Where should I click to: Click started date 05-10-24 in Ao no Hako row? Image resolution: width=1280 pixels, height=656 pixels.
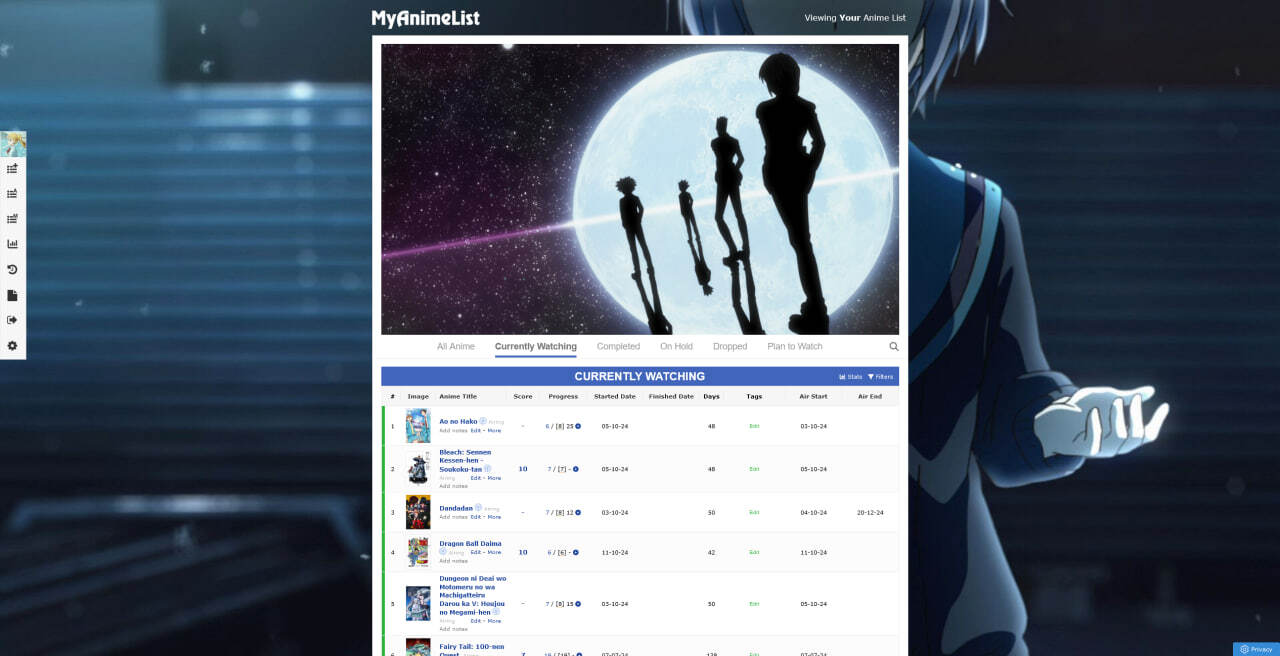point(615,426)
